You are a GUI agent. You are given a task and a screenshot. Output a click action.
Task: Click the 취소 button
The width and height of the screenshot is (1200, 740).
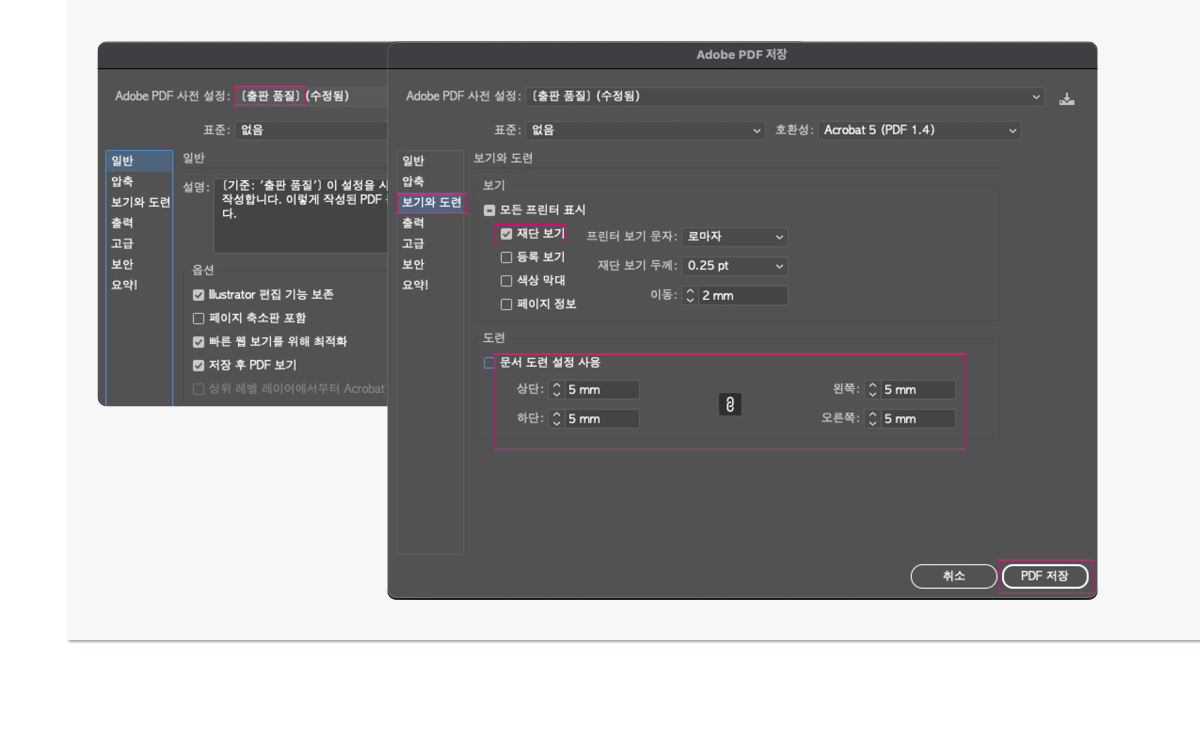pyautogui.click(x=953, y=576)
